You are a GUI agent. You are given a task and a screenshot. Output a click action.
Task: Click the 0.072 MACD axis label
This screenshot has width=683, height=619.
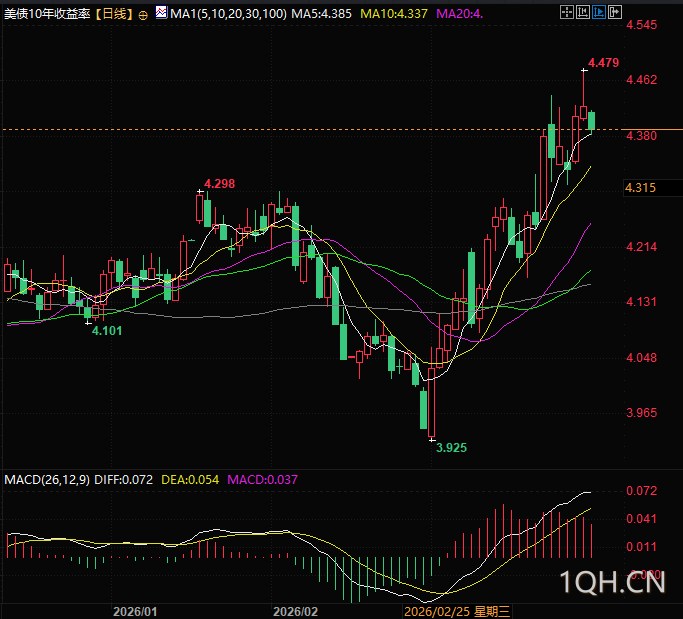point(641,491)
